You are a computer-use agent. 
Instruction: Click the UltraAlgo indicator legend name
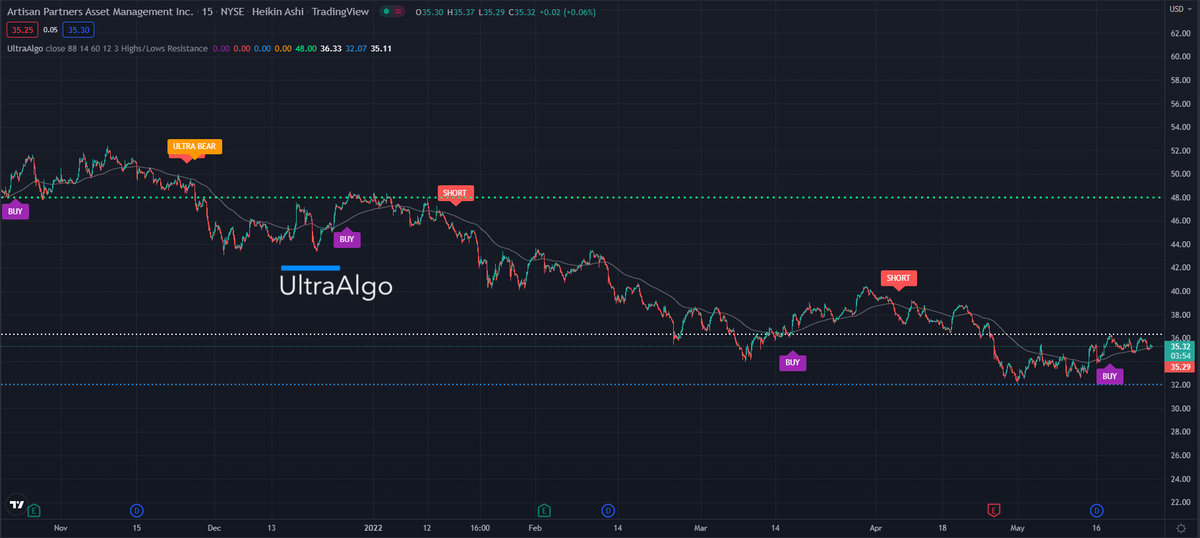pos(24,48)
